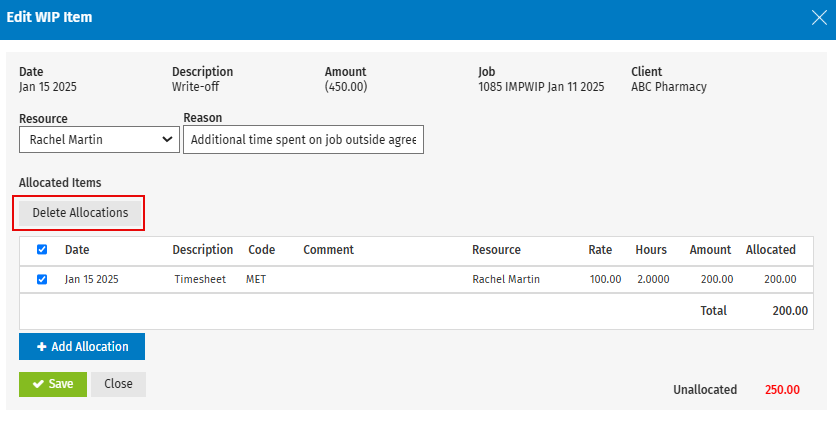Viewport: 836px width, 421px height.
Task: Click the Timesheet description cell
Action: point(200,279)
